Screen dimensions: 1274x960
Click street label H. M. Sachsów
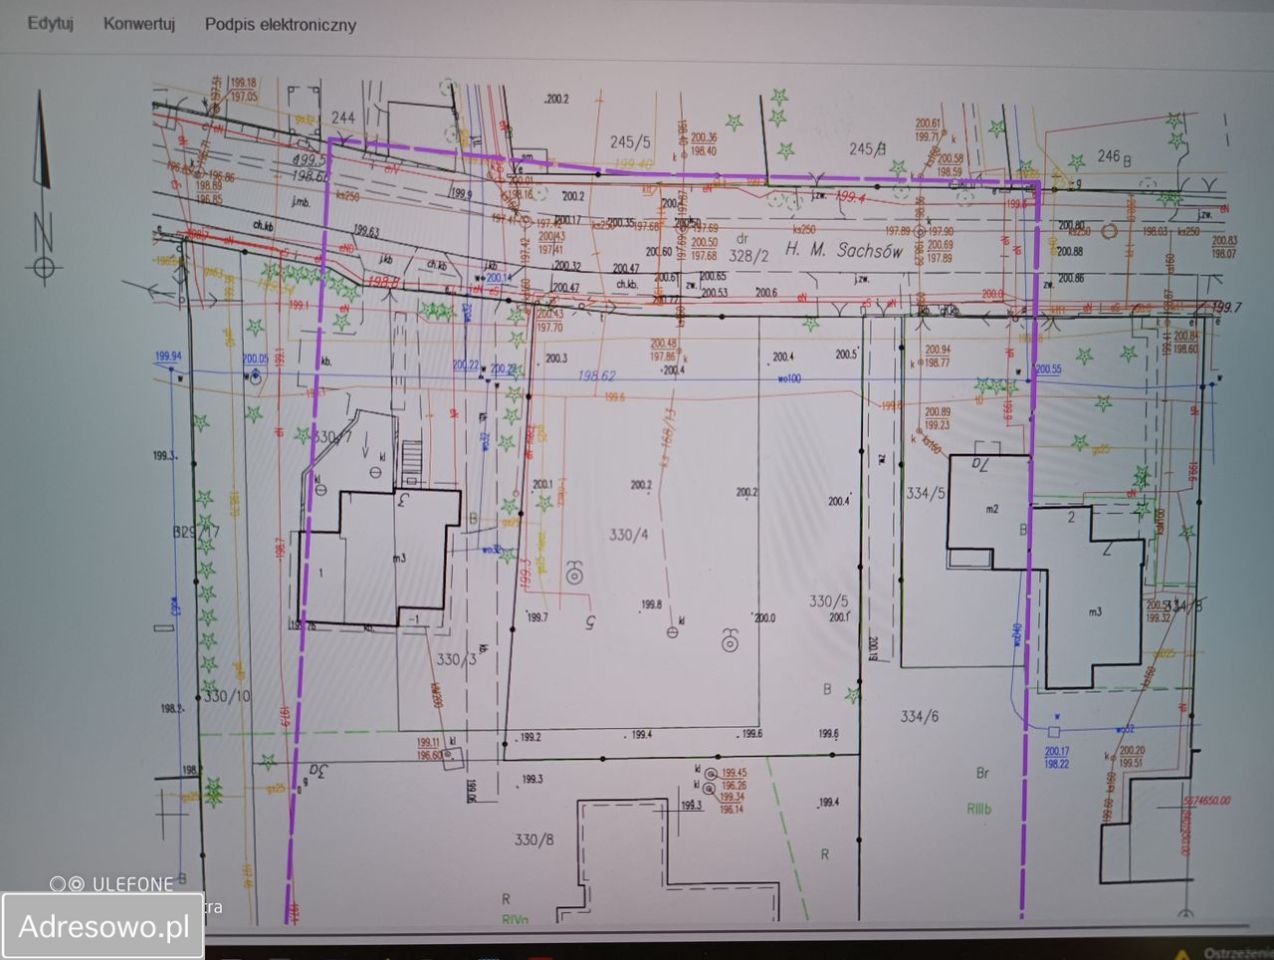[x=844, y=251]
